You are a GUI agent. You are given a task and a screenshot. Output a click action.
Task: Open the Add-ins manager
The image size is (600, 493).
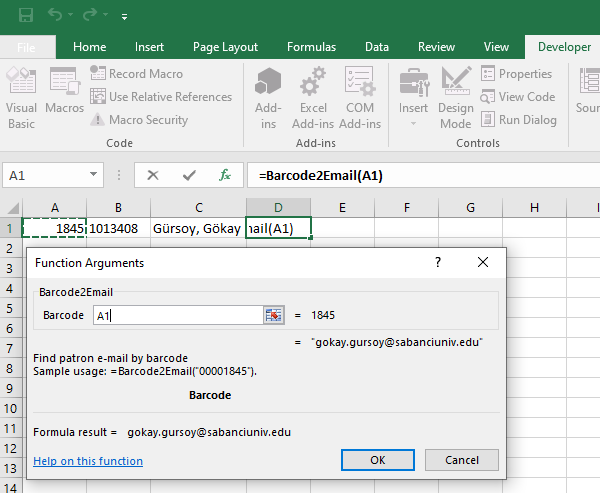[x=268, y=98]
